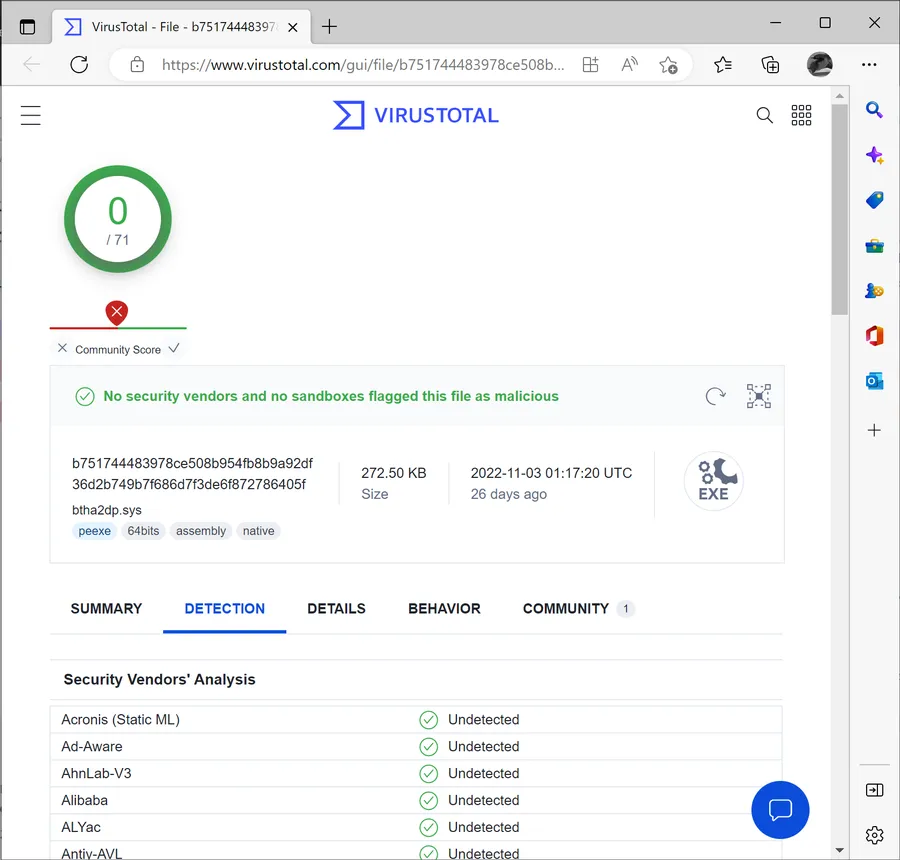This screenshot has height=860, width=900.
Task: Click the 64bits tag
Action: (143, 531)
